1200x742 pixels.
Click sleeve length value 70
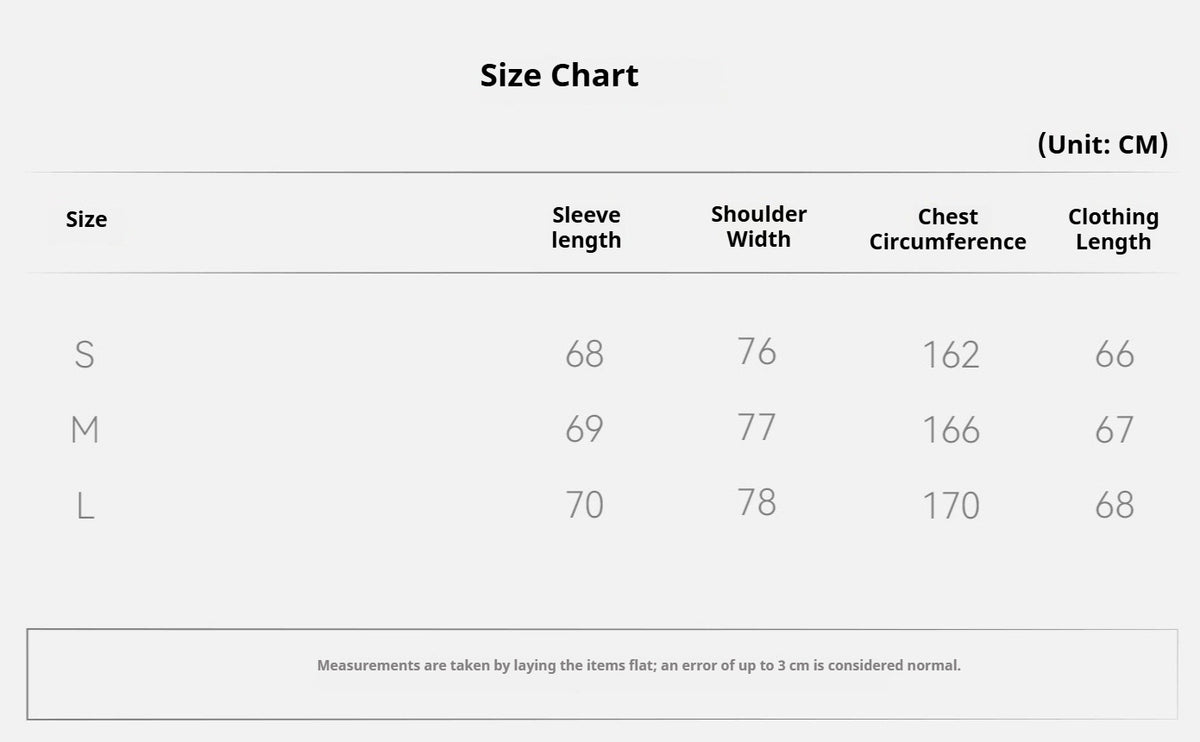[x=585, y=505]
